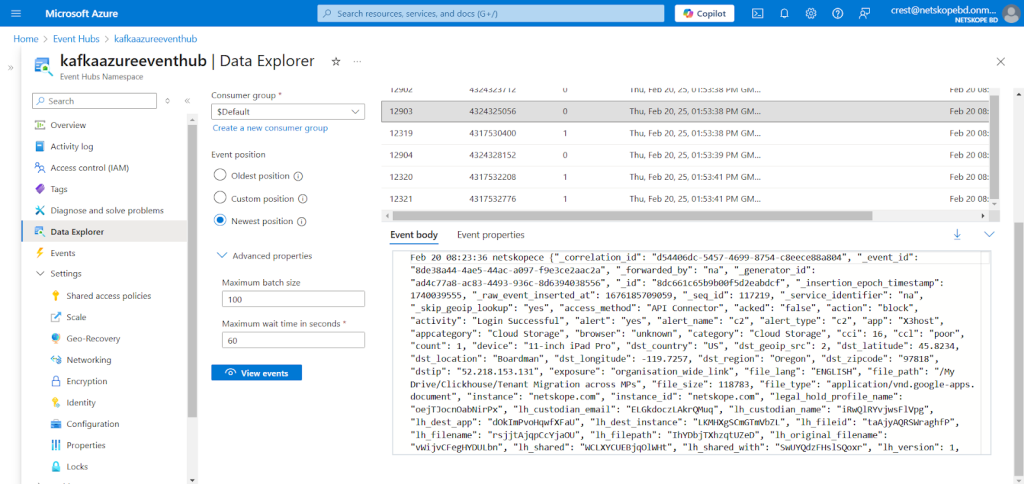Select event row with sequence 12903
Viewport: 1024px width, 484px height.
tap(686, 112)
